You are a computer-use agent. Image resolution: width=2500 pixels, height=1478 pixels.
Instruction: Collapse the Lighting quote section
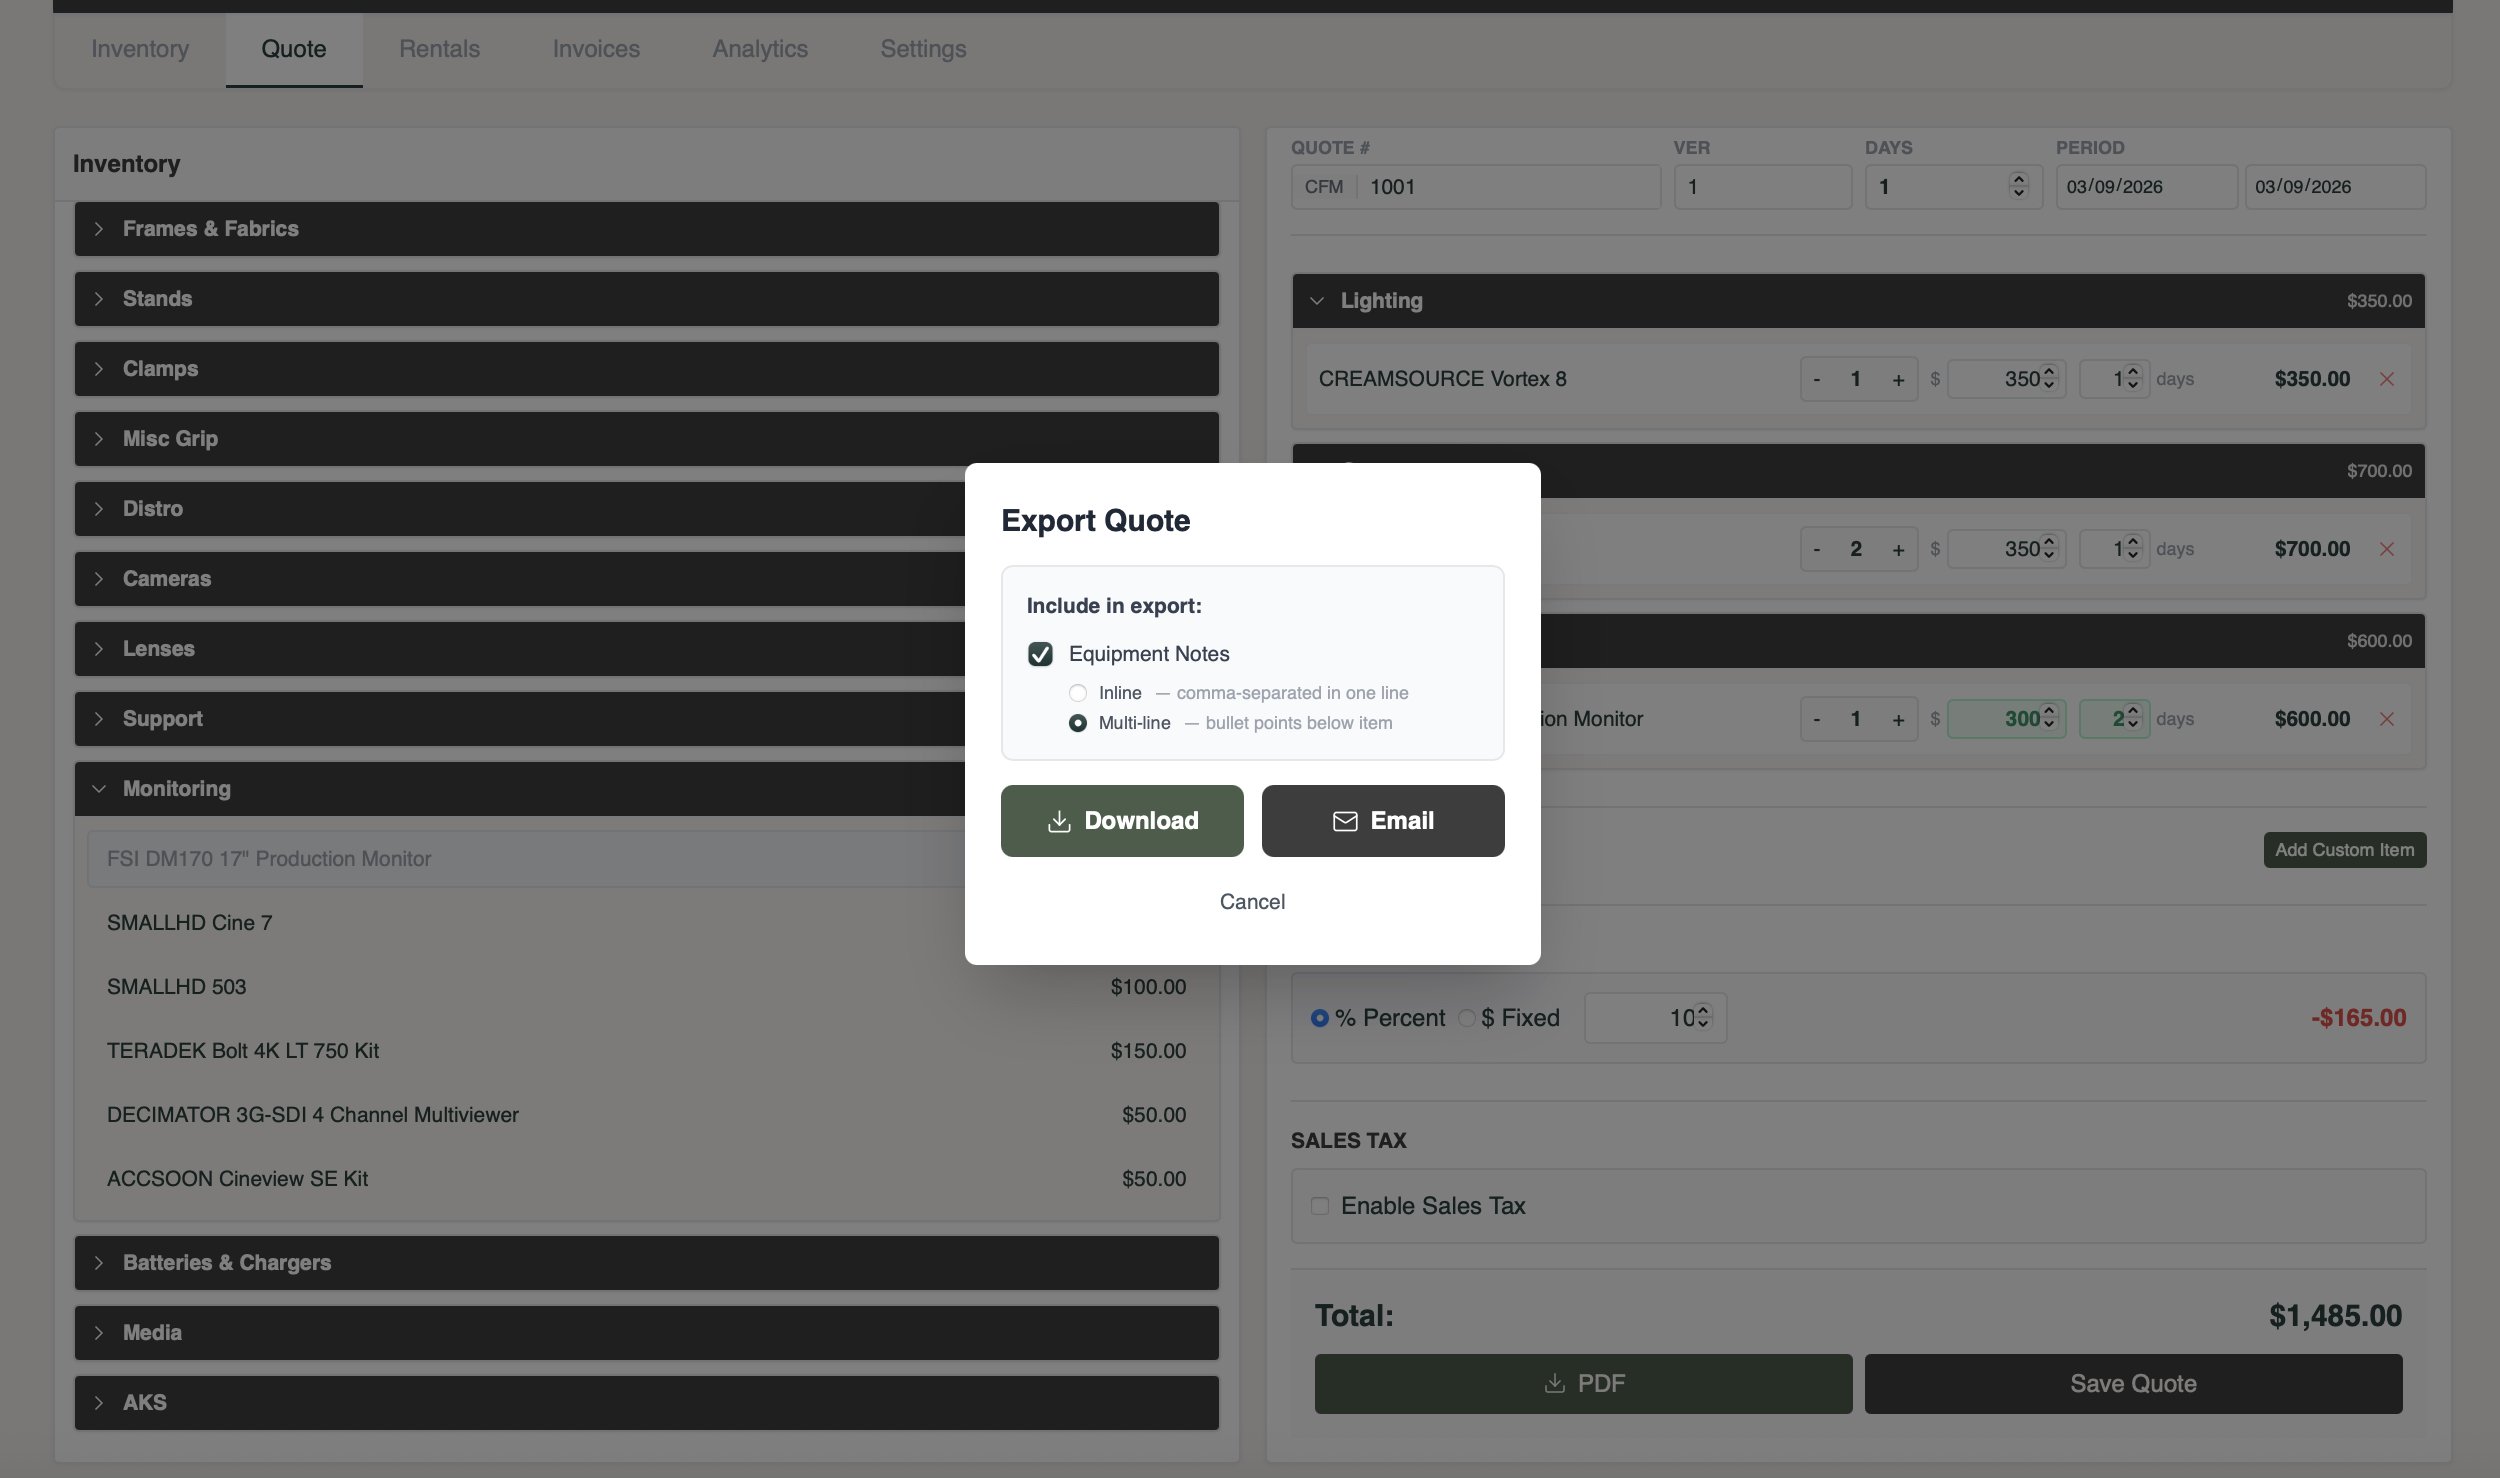pos(1380,301)
